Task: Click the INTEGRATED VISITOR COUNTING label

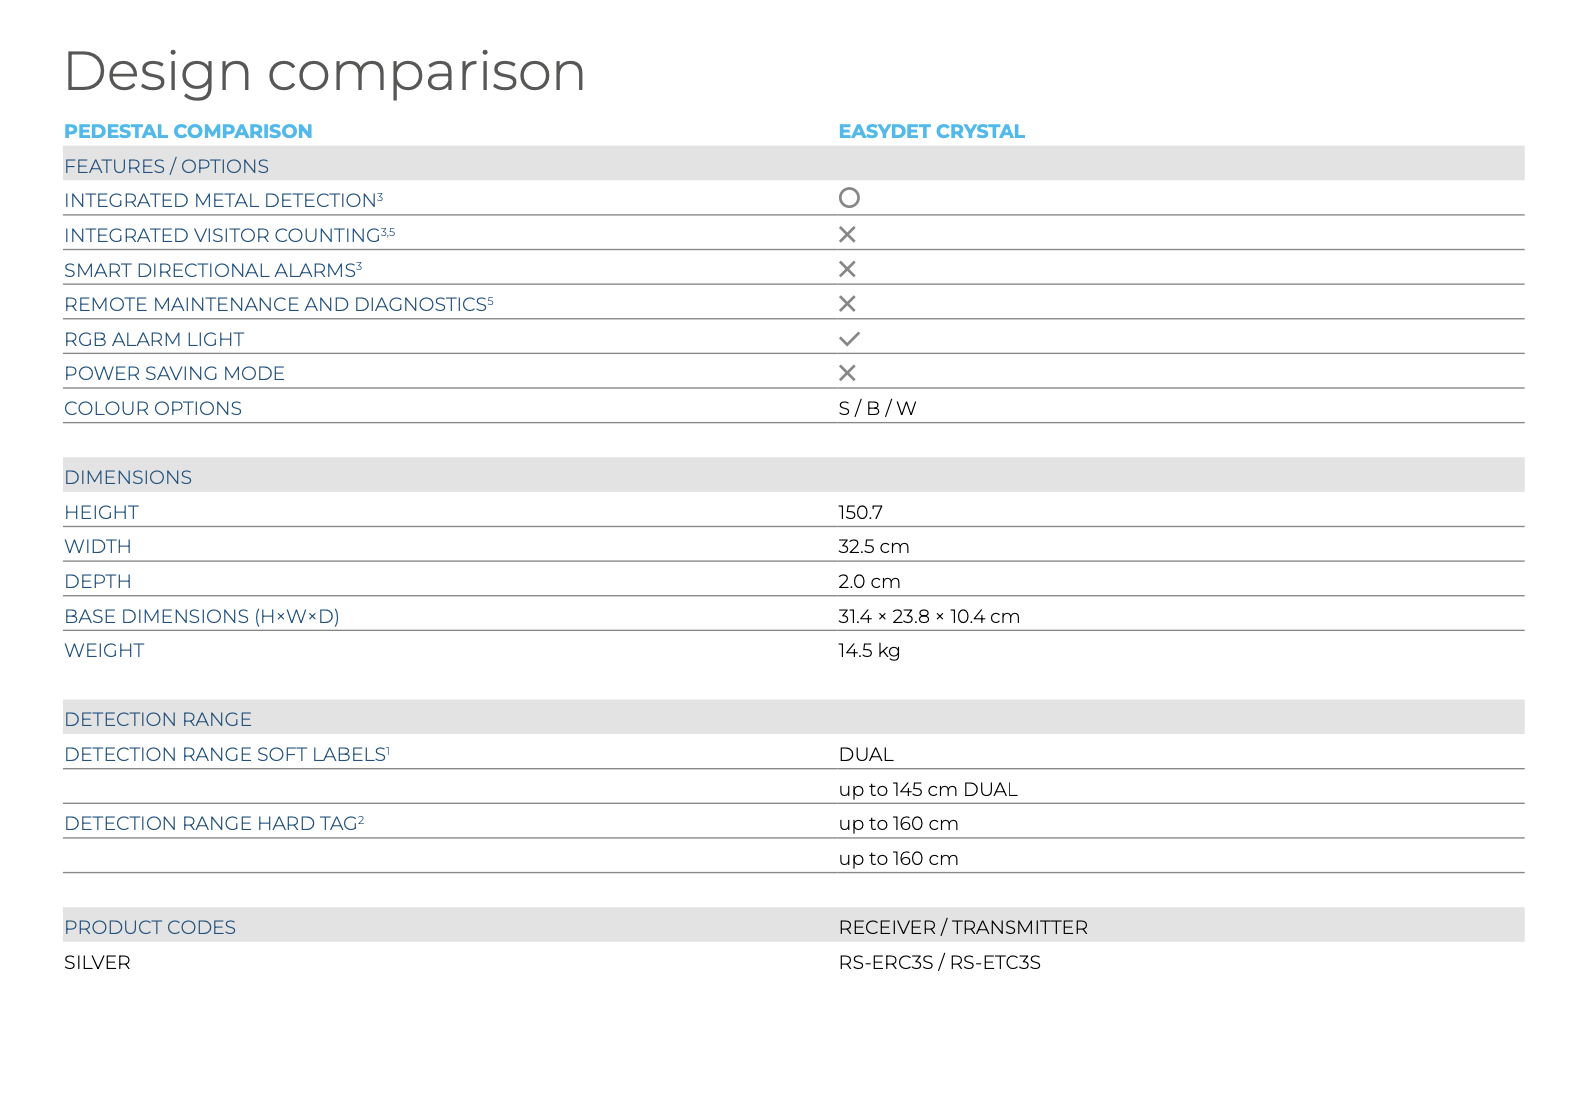Action: [x=229, y=235]
